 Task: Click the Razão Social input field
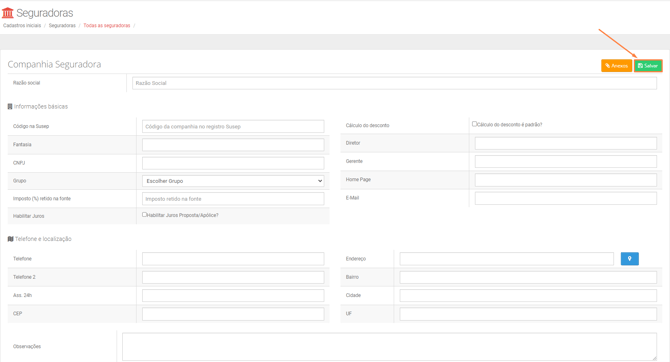pyautogui.click(x=394, y=83)
